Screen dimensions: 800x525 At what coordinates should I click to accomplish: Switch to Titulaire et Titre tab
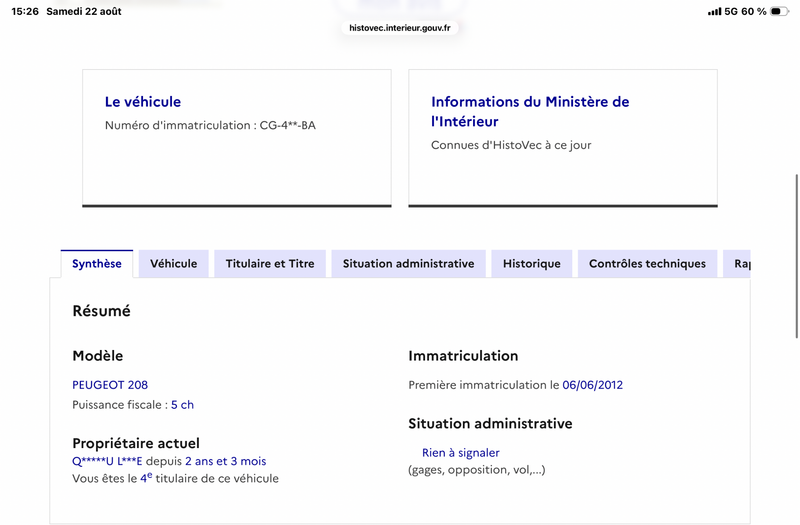pos(270,264)
